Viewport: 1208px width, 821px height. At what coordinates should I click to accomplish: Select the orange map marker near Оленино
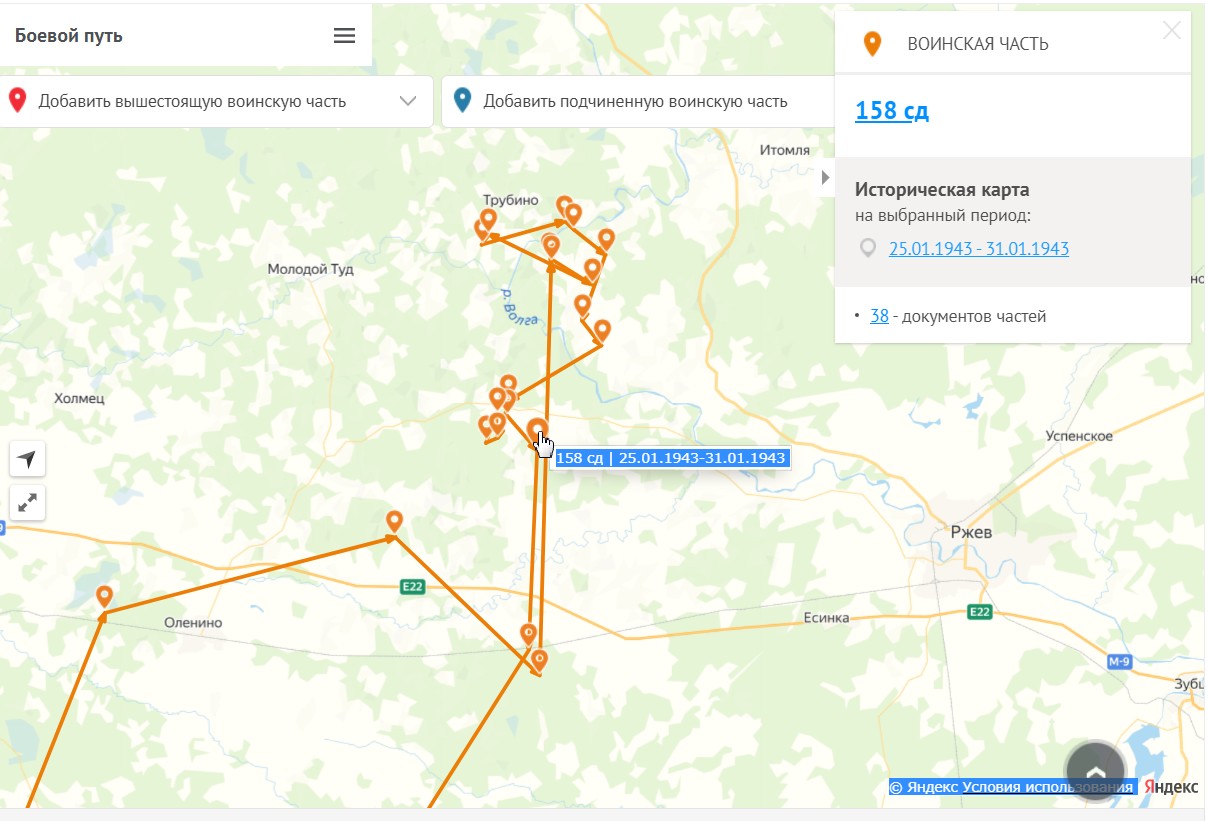[104, 597]
